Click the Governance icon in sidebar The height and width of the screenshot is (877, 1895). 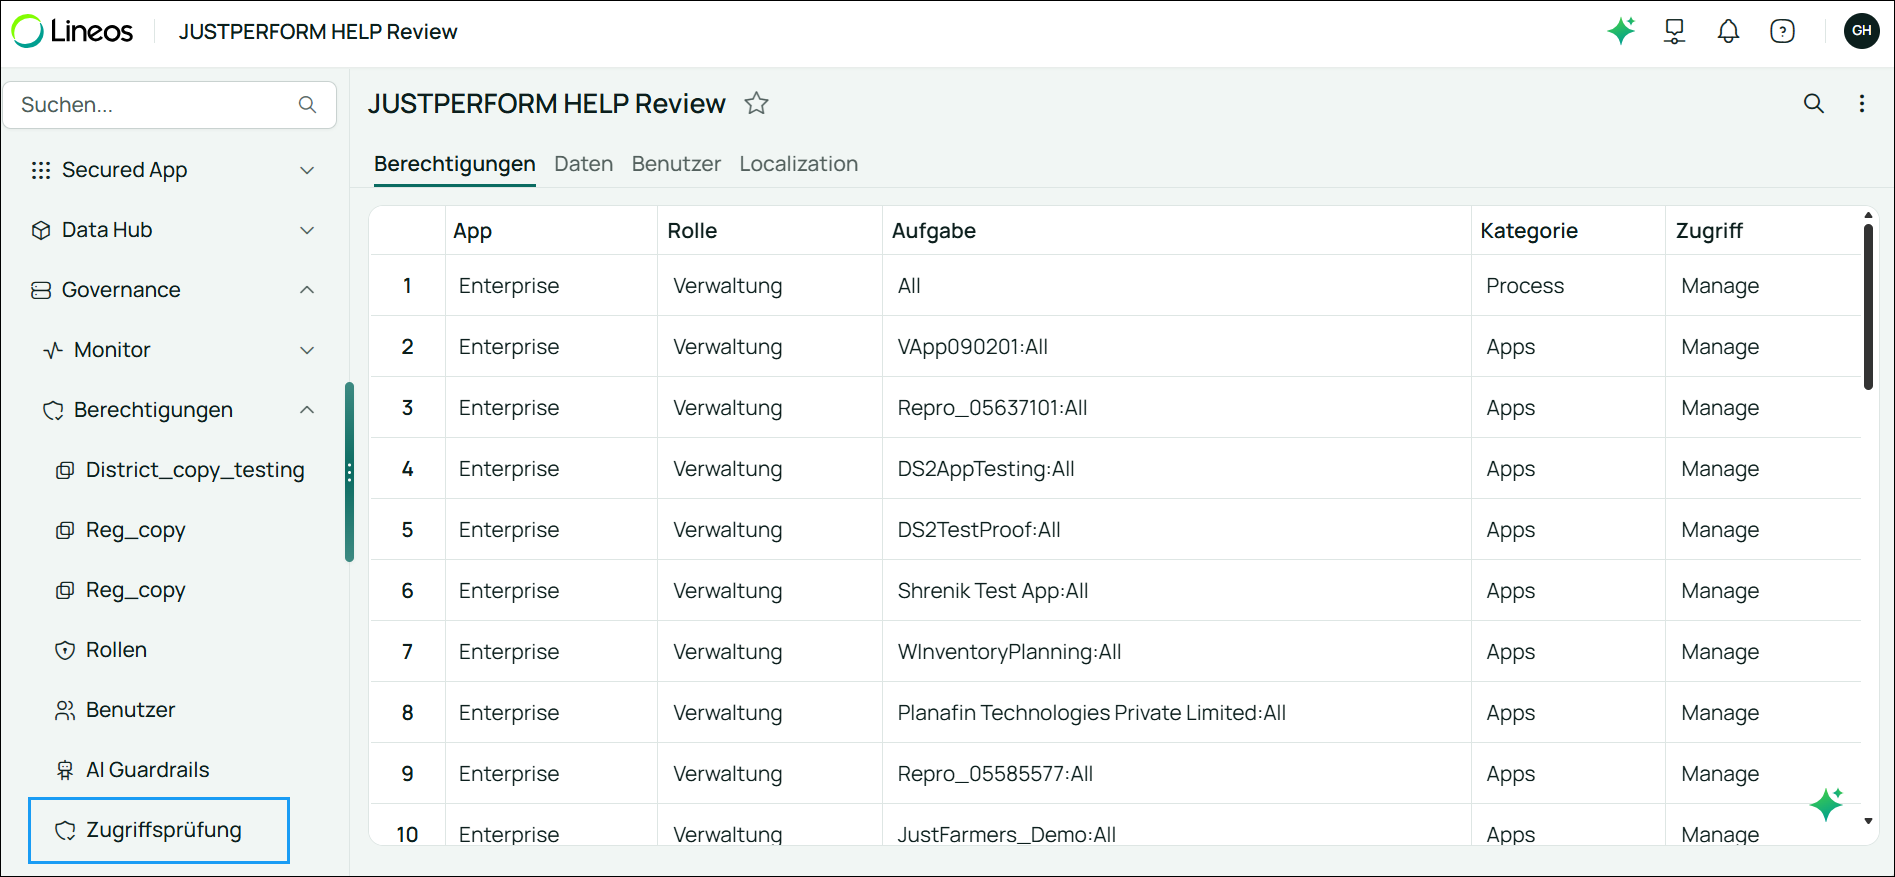click(x=41, y=290)
